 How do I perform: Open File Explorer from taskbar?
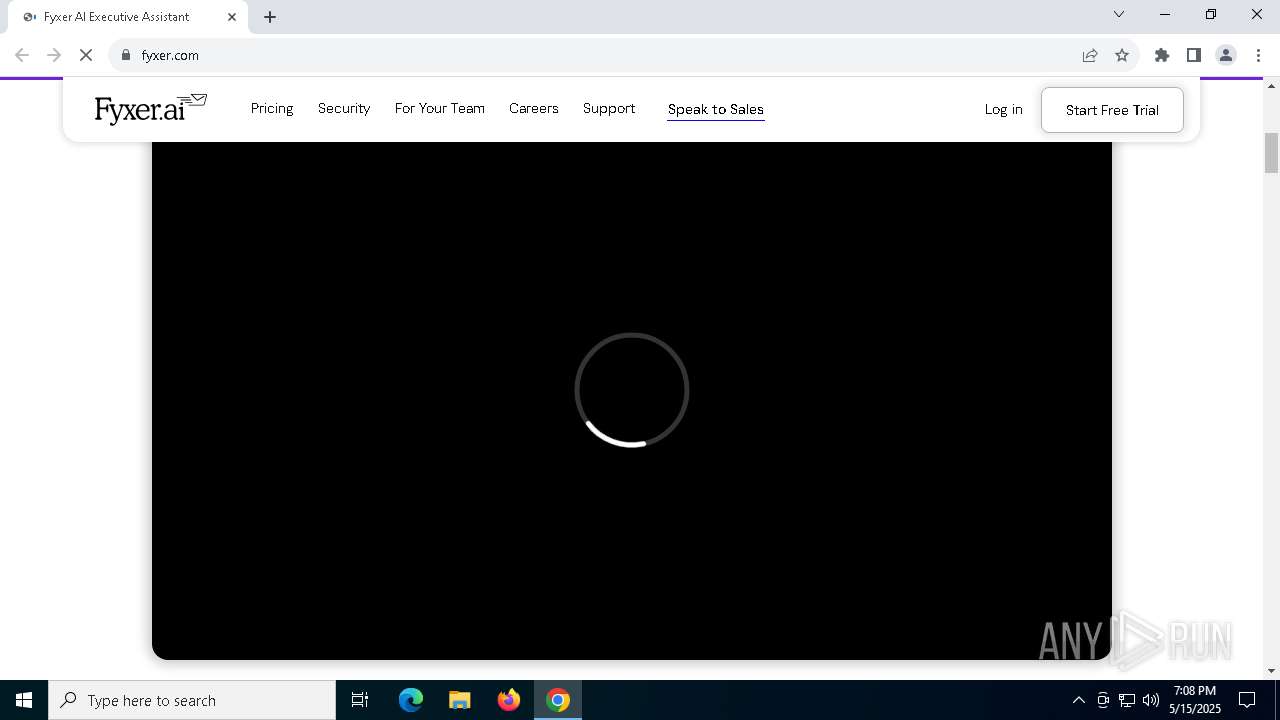(460, 700)
